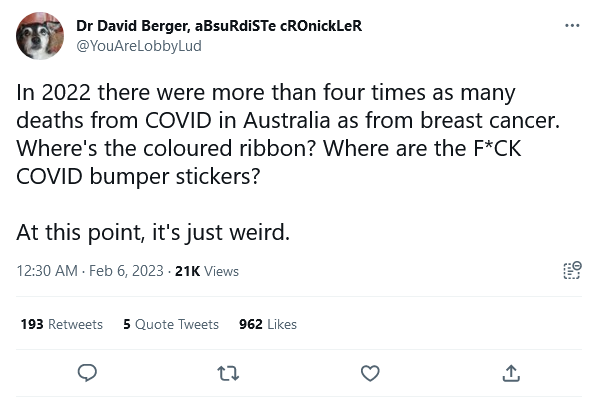Open the share upload icon
598x397 pixels.
pos(511,373)
